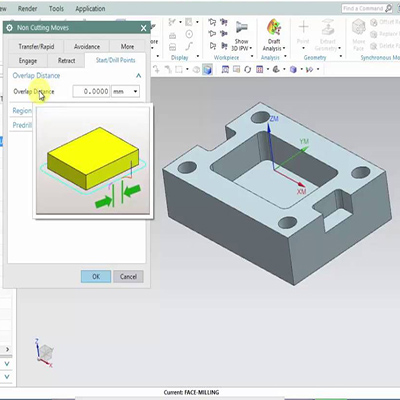
Task: Click the circle icon in Display group
Action: pos(189,34)
